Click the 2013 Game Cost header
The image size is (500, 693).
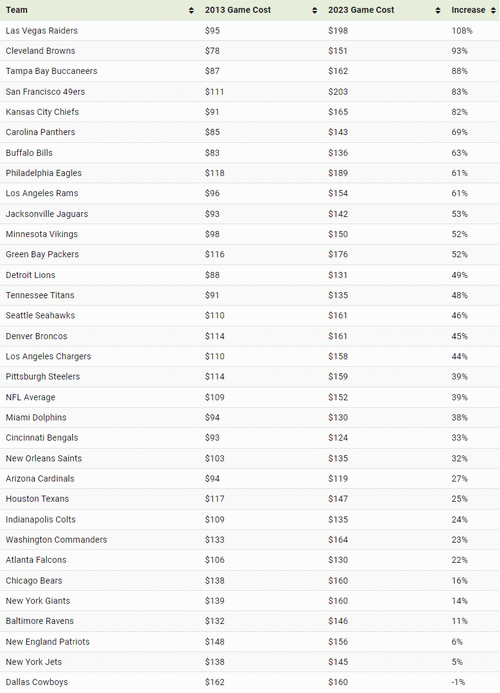click(238, 10)
